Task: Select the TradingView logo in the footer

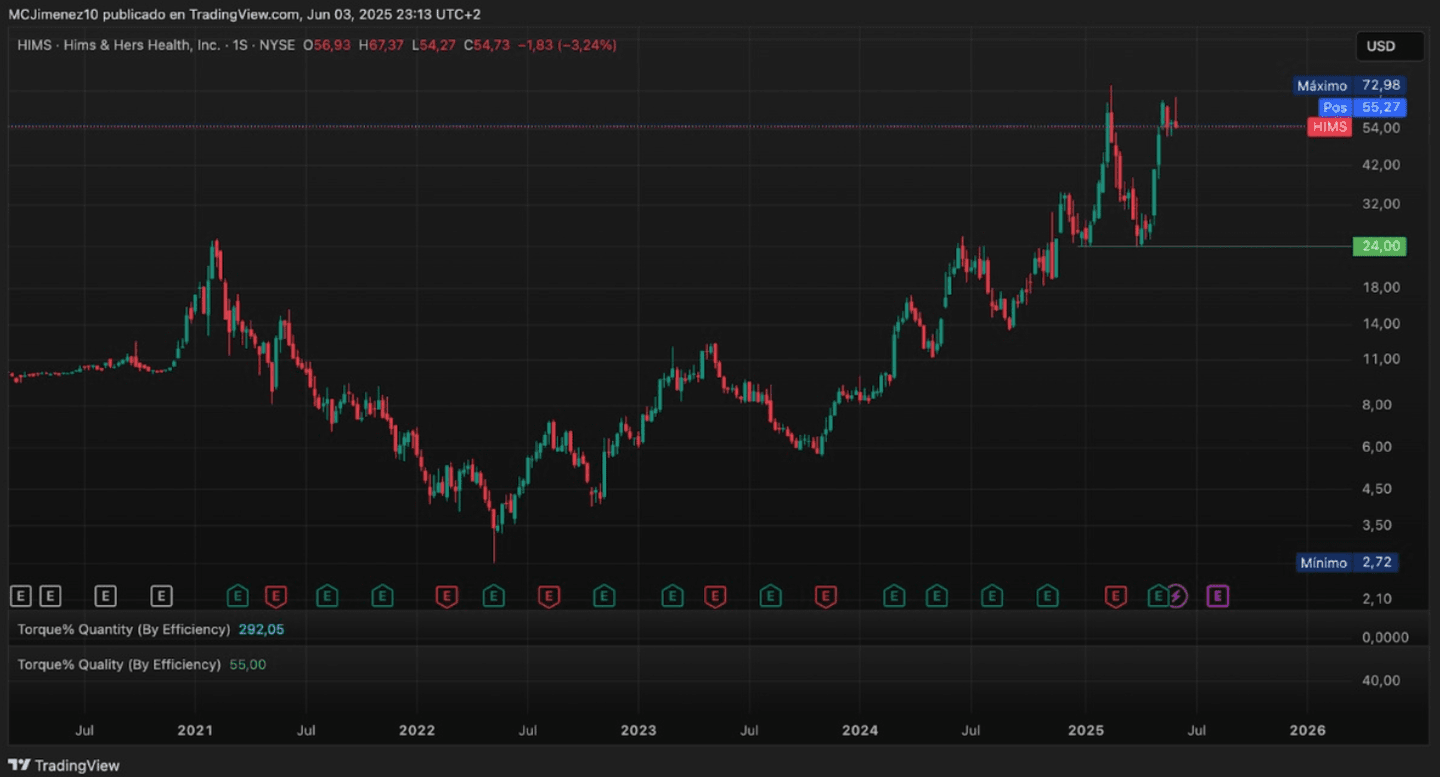Action: point(61,765)
